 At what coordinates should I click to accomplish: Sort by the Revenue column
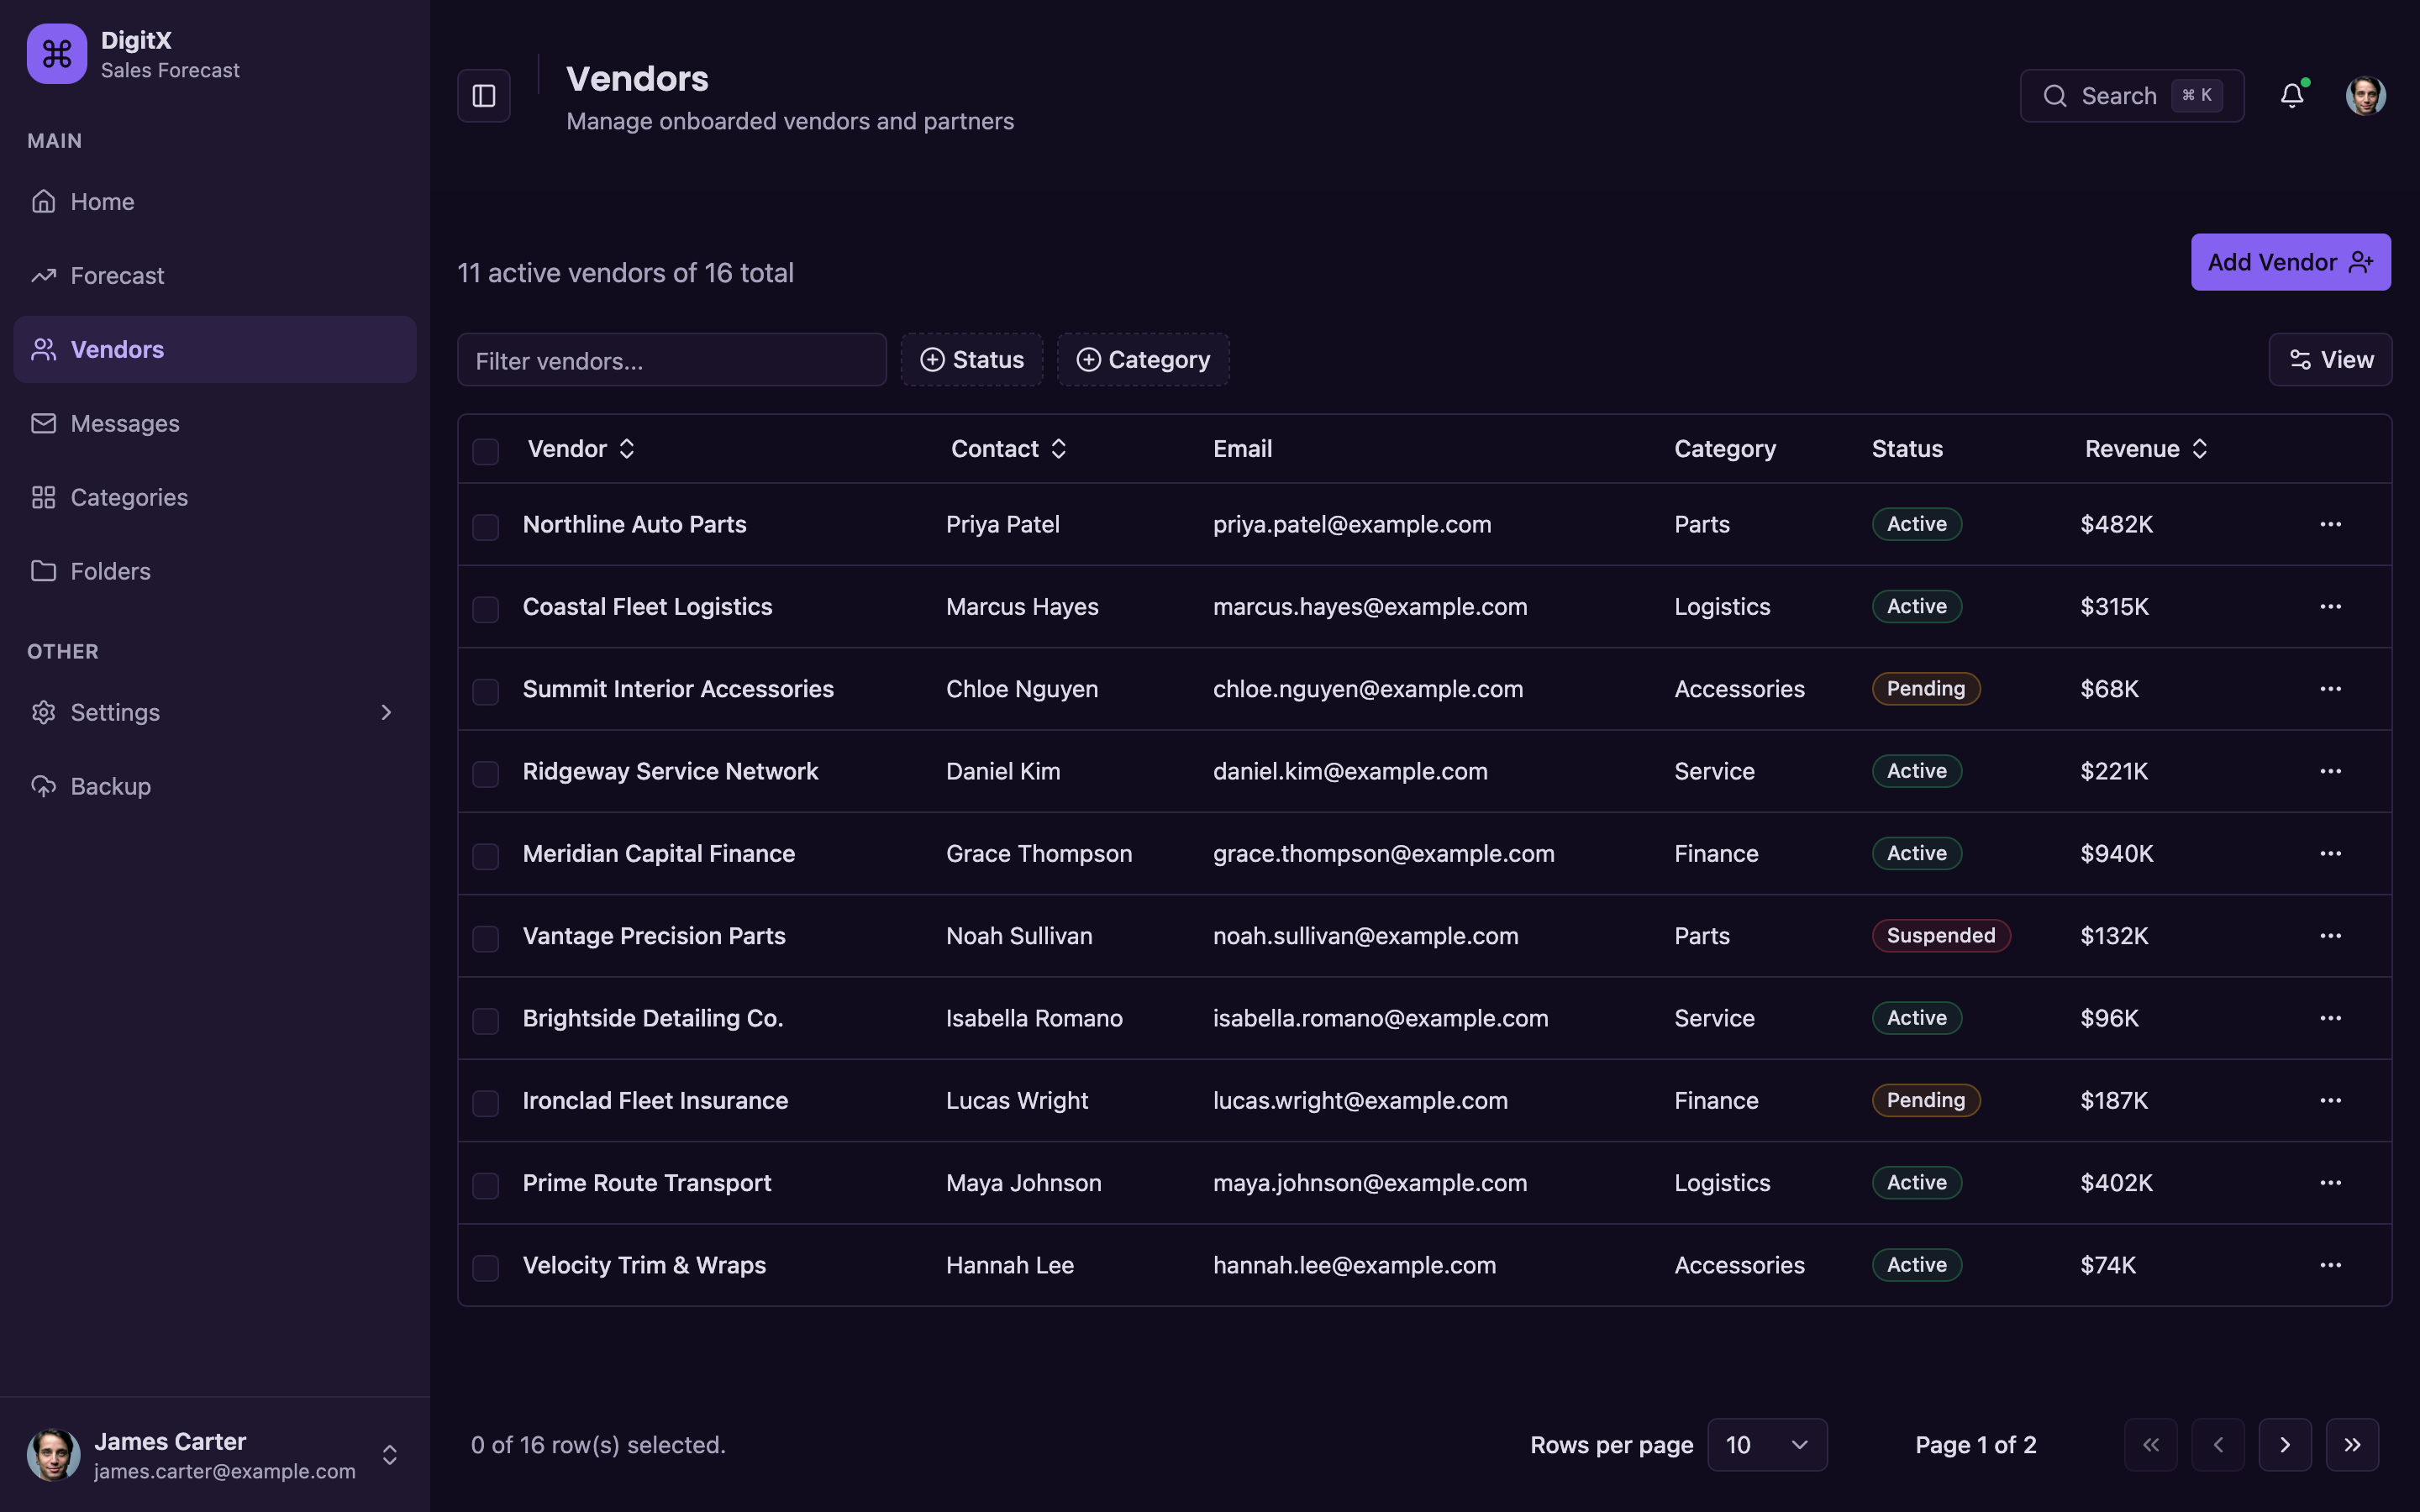[x=2146, y=449]
